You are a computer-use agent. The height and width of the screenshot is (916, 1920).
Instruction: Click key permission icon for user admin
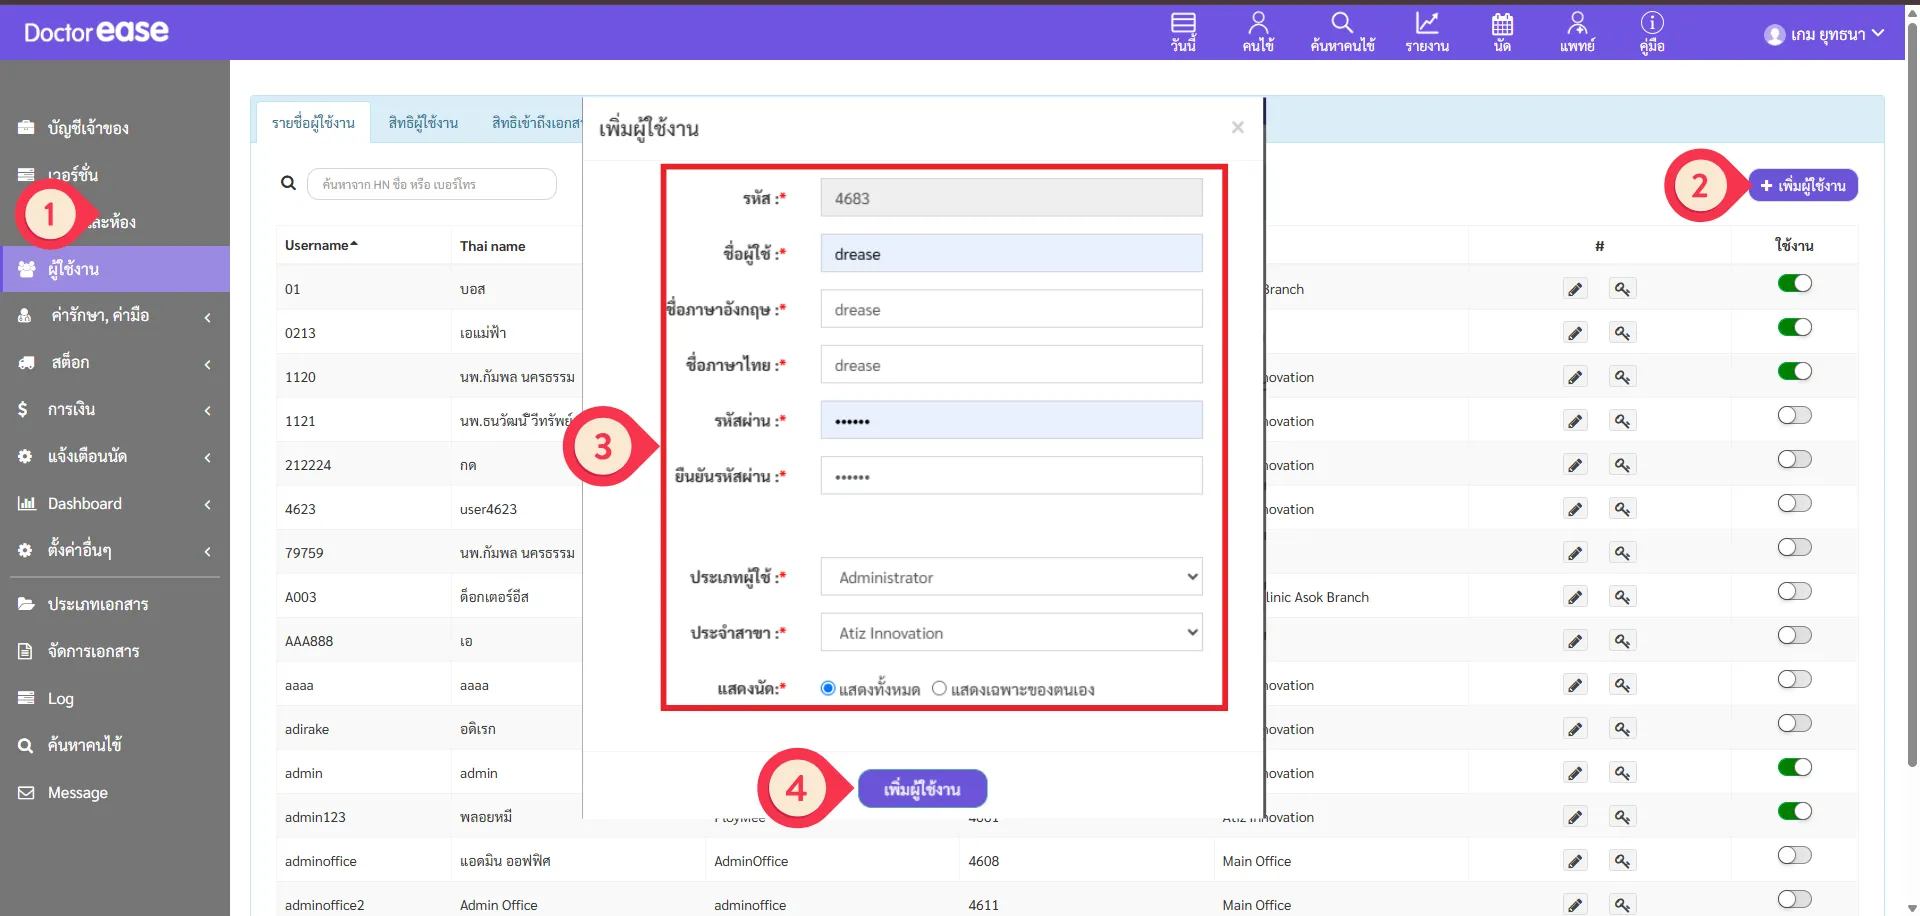click(x=1622, y=773)
